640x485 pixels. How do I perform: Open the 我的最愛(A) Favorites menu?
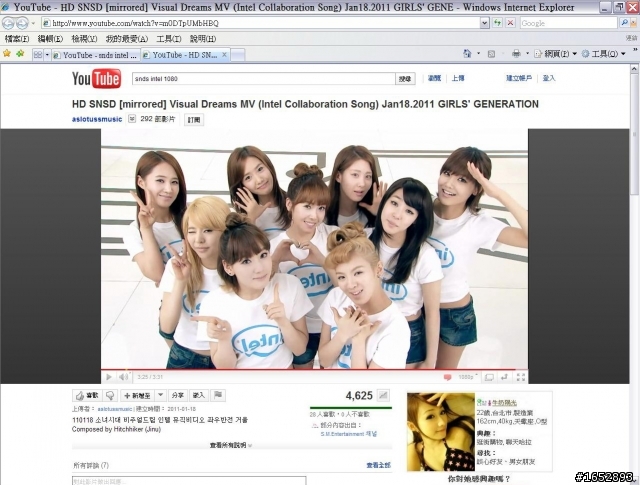[127, 39]
